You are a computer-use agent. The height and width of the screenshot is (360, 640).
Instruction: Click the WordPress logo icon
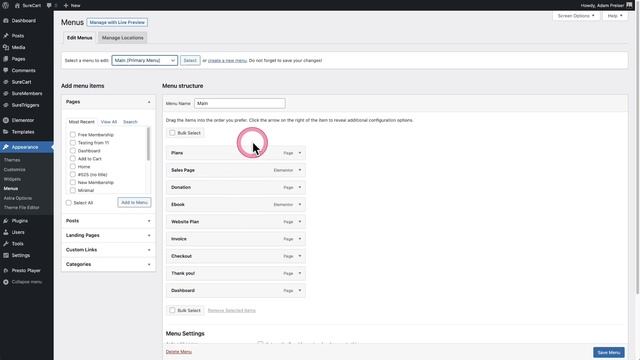click(x=6, y=5)
